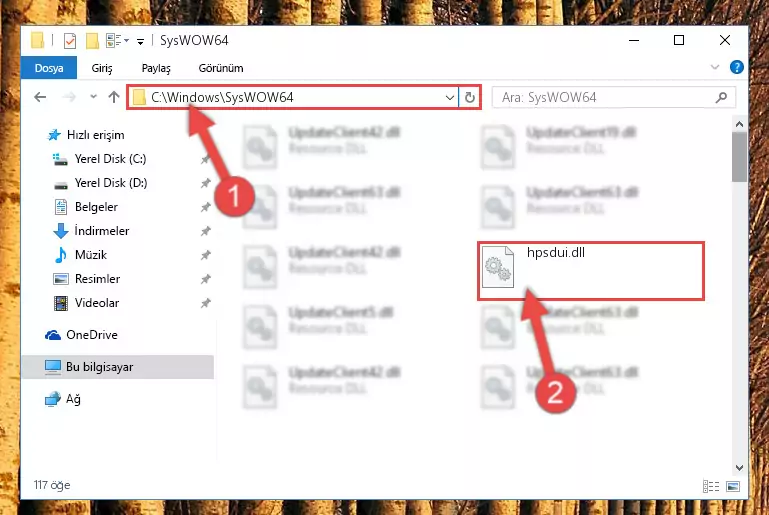The image size is (769, 515).
Task: Click the Yerel Disk (C:) drive icon
Action: 60,159
